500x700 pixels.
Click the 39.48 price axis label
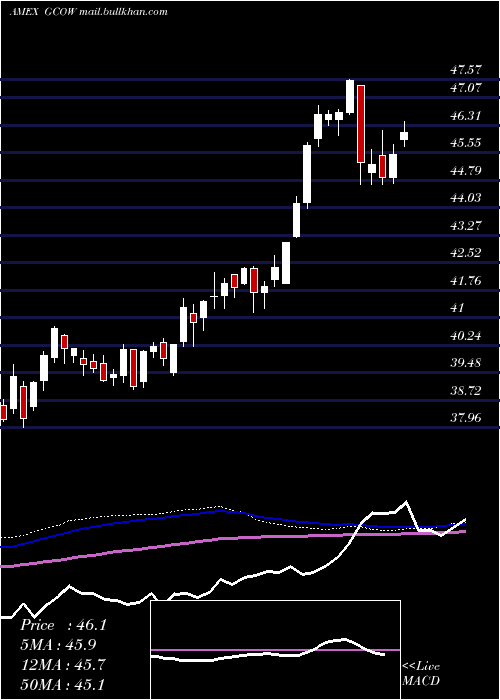click(466, 363)
